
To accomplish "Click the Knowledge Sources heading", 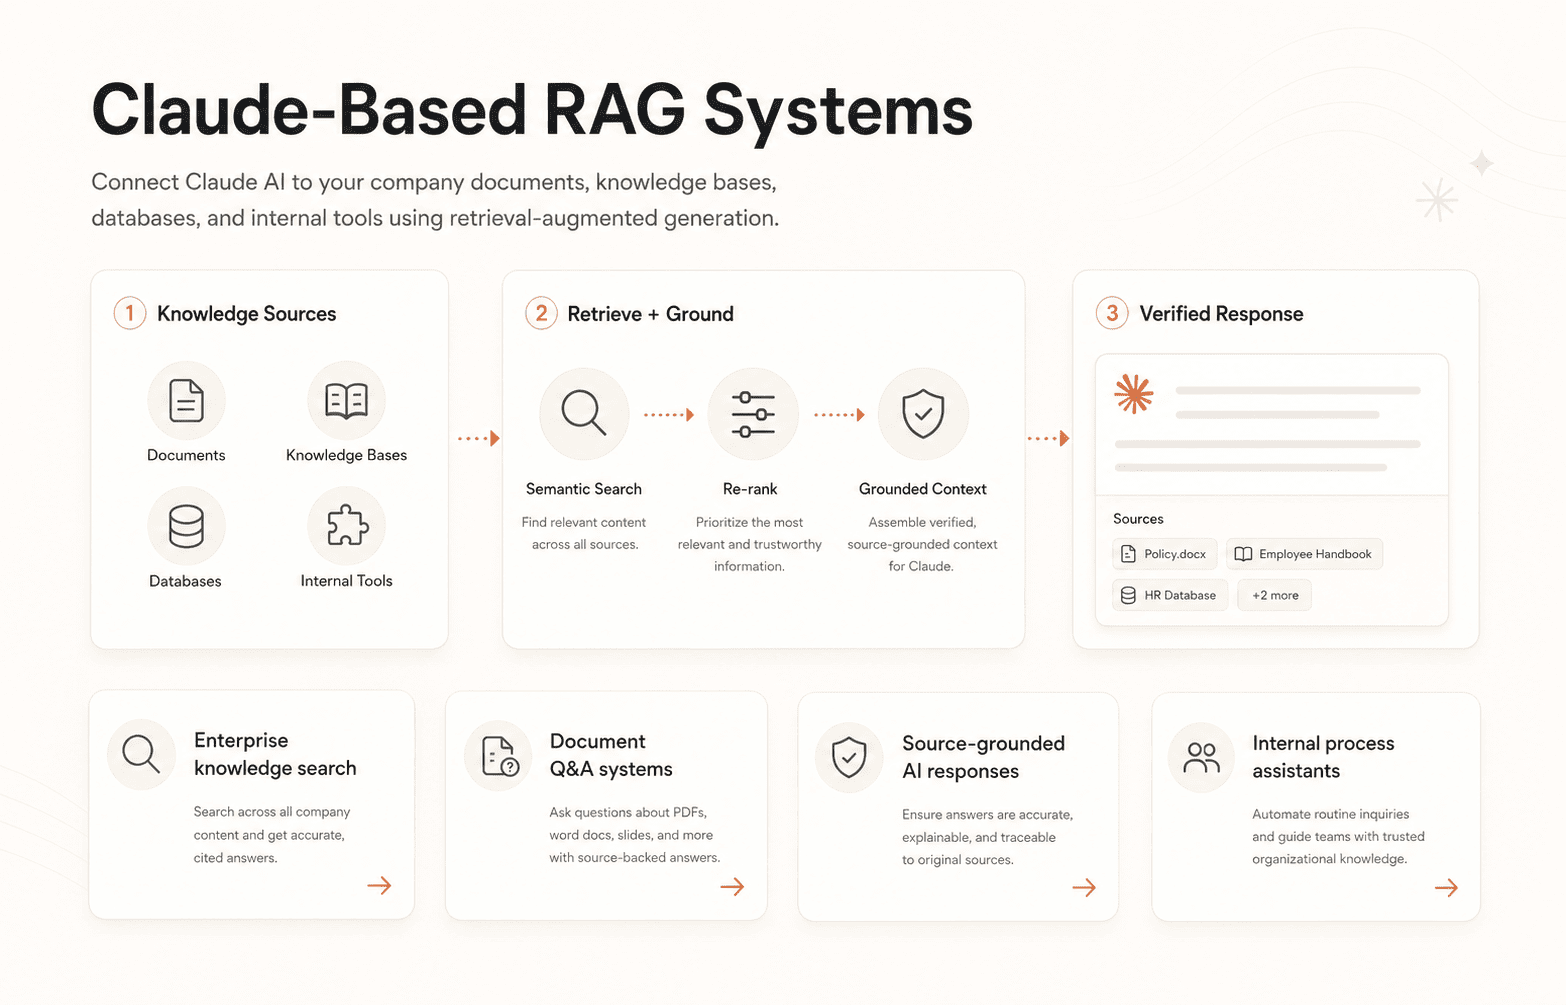I will tap(246, 314).
